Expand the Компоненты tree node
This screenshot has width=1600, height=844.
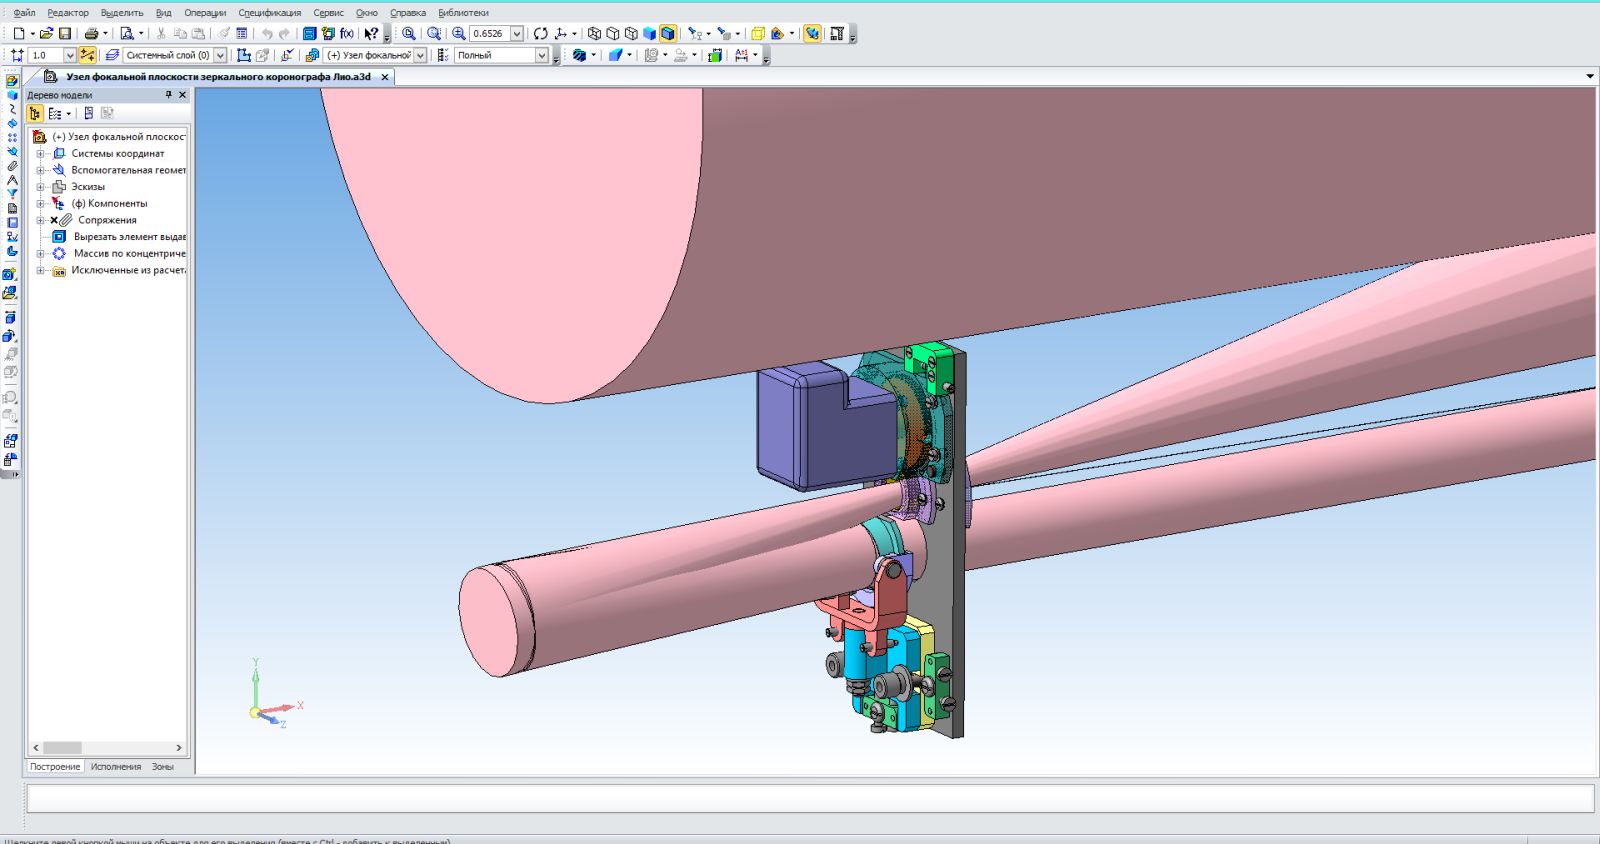(x=41, y=204)
